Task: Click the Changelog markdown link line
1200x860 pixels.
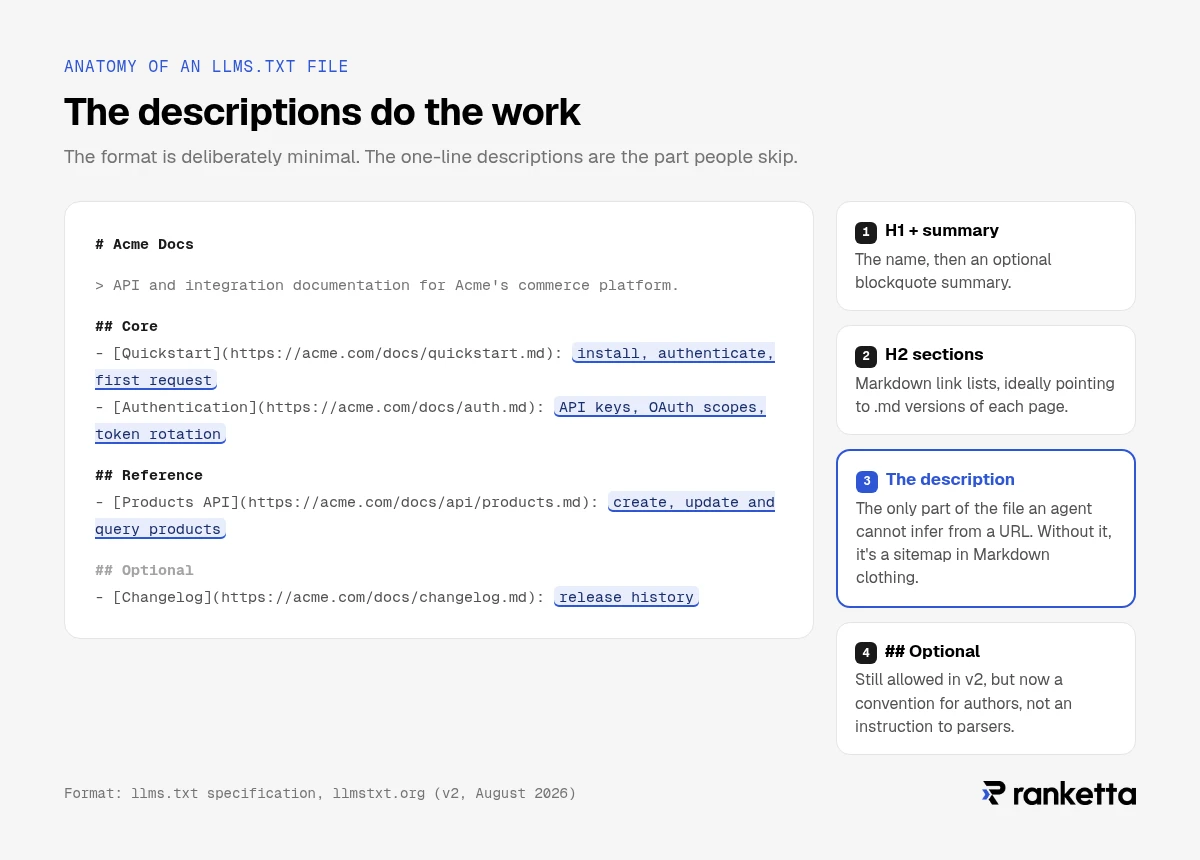Action: click(x=320, y=597)
